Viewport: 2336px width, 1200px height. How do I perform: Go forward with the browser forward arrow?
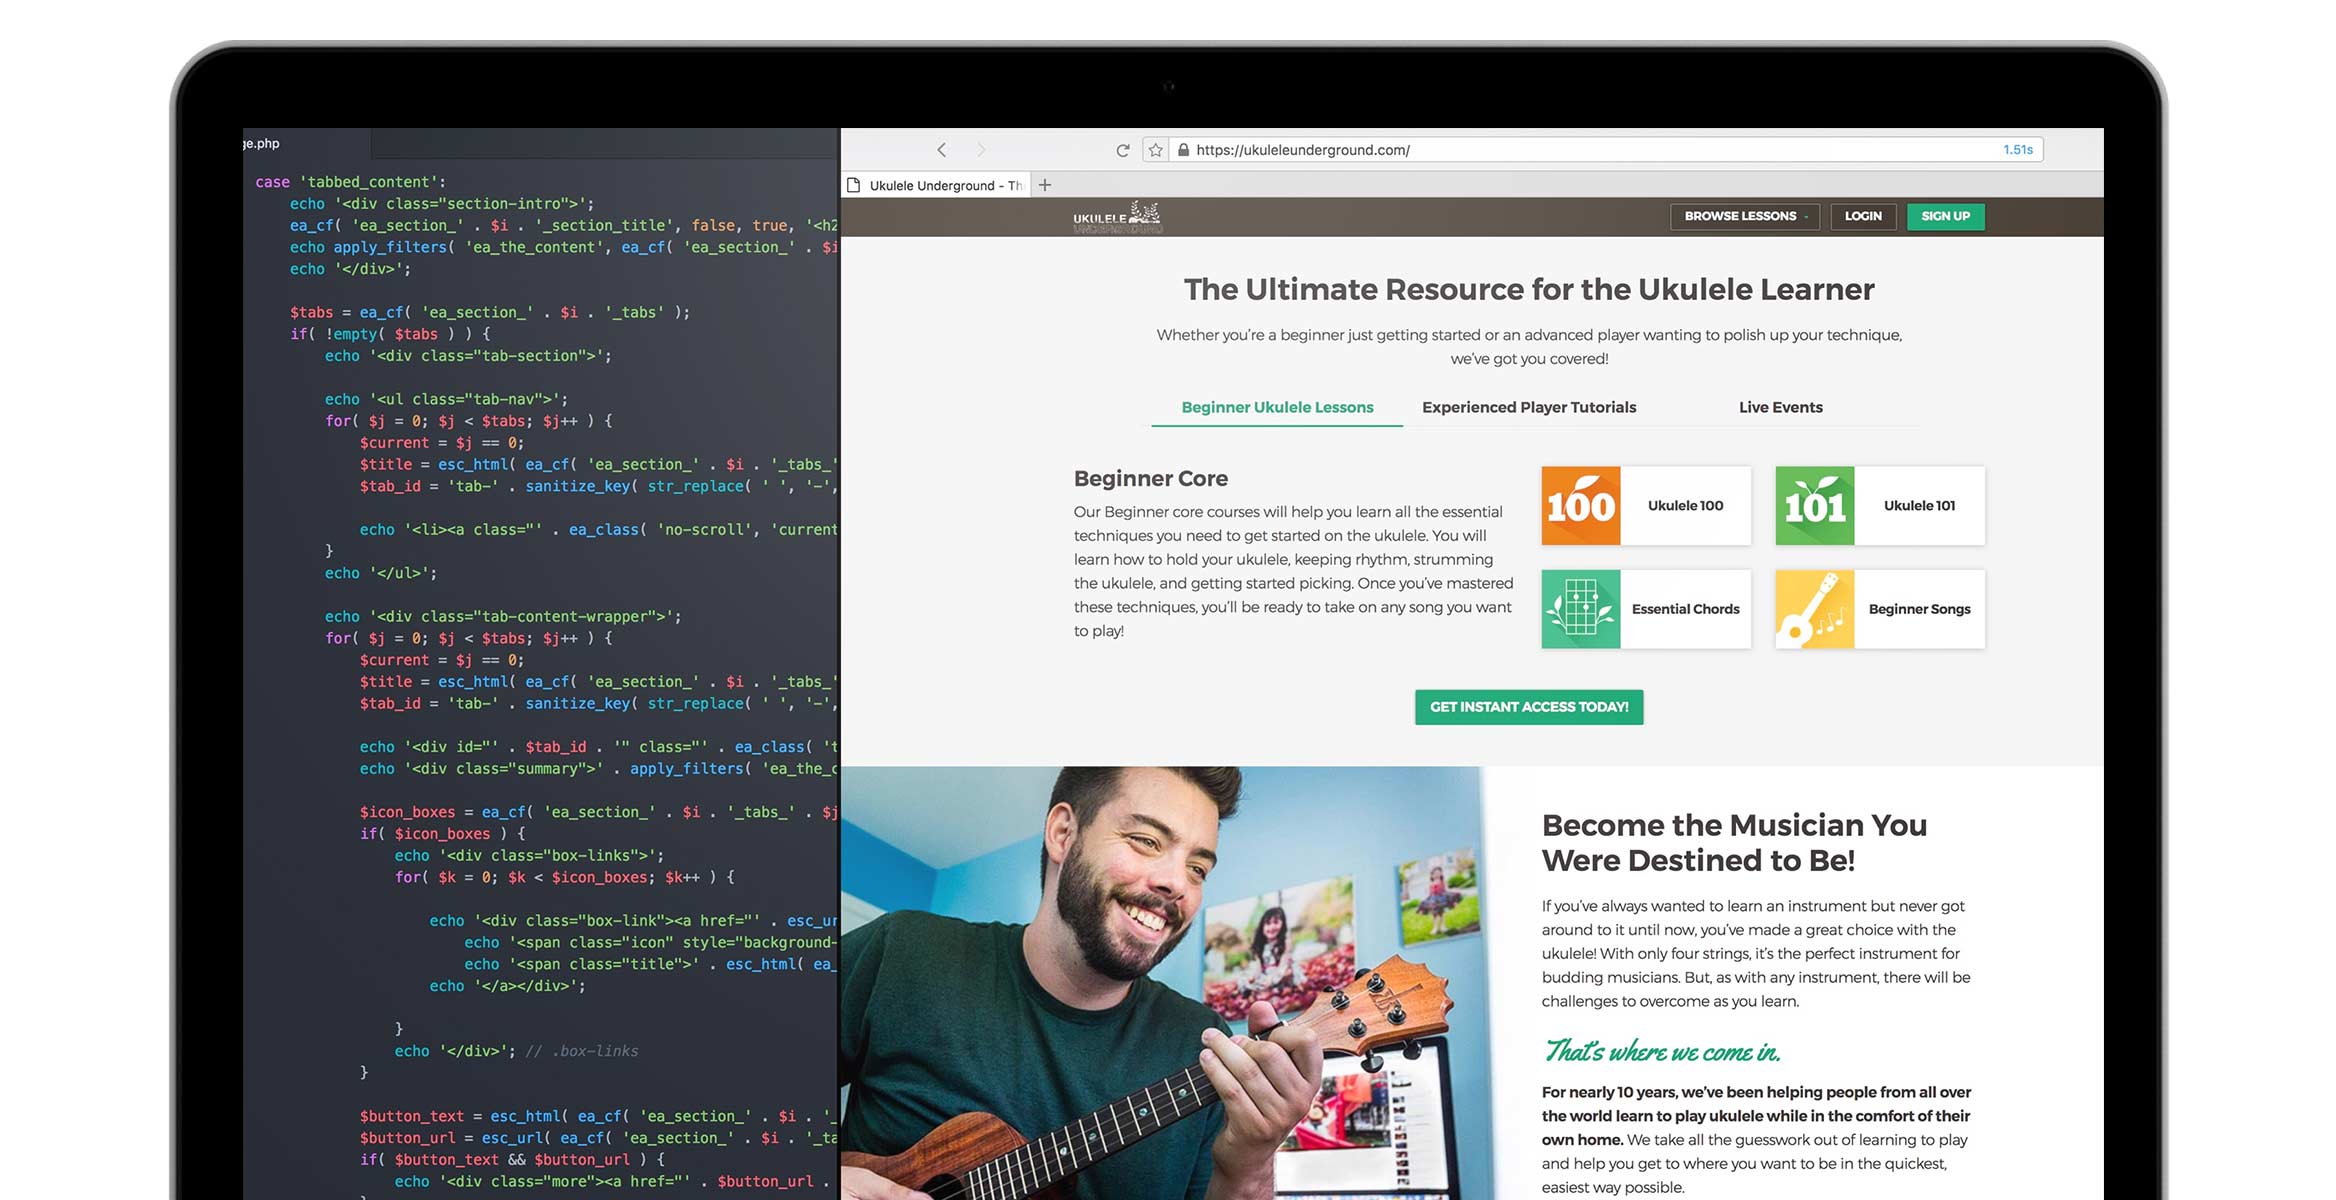(x=981, y=150)
